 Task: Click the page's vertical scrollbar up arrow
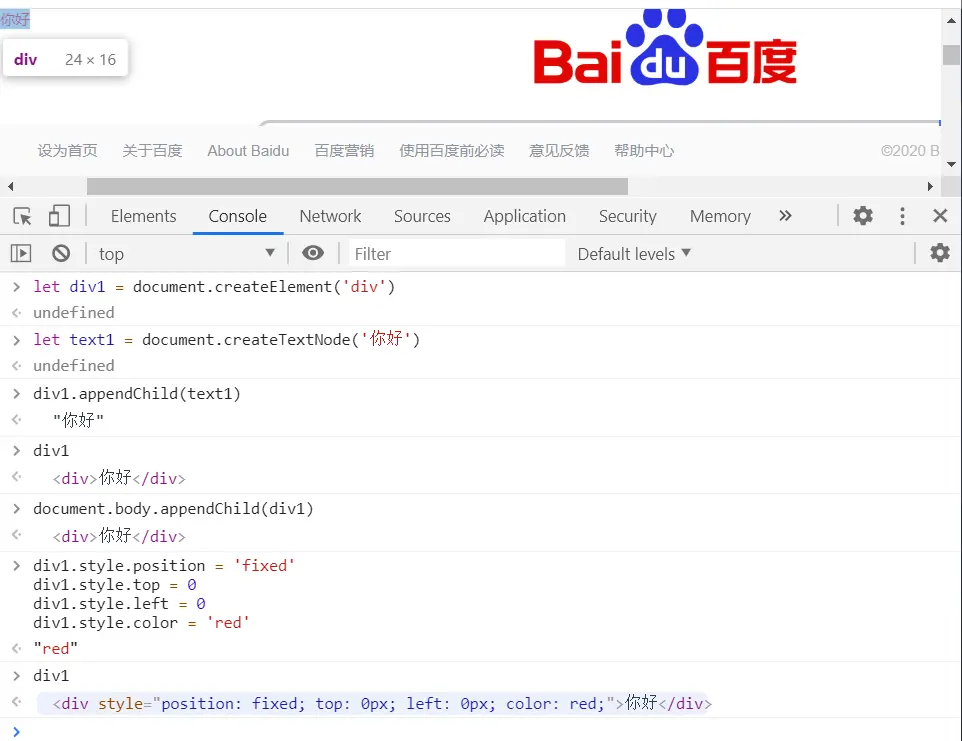point(951,20)
